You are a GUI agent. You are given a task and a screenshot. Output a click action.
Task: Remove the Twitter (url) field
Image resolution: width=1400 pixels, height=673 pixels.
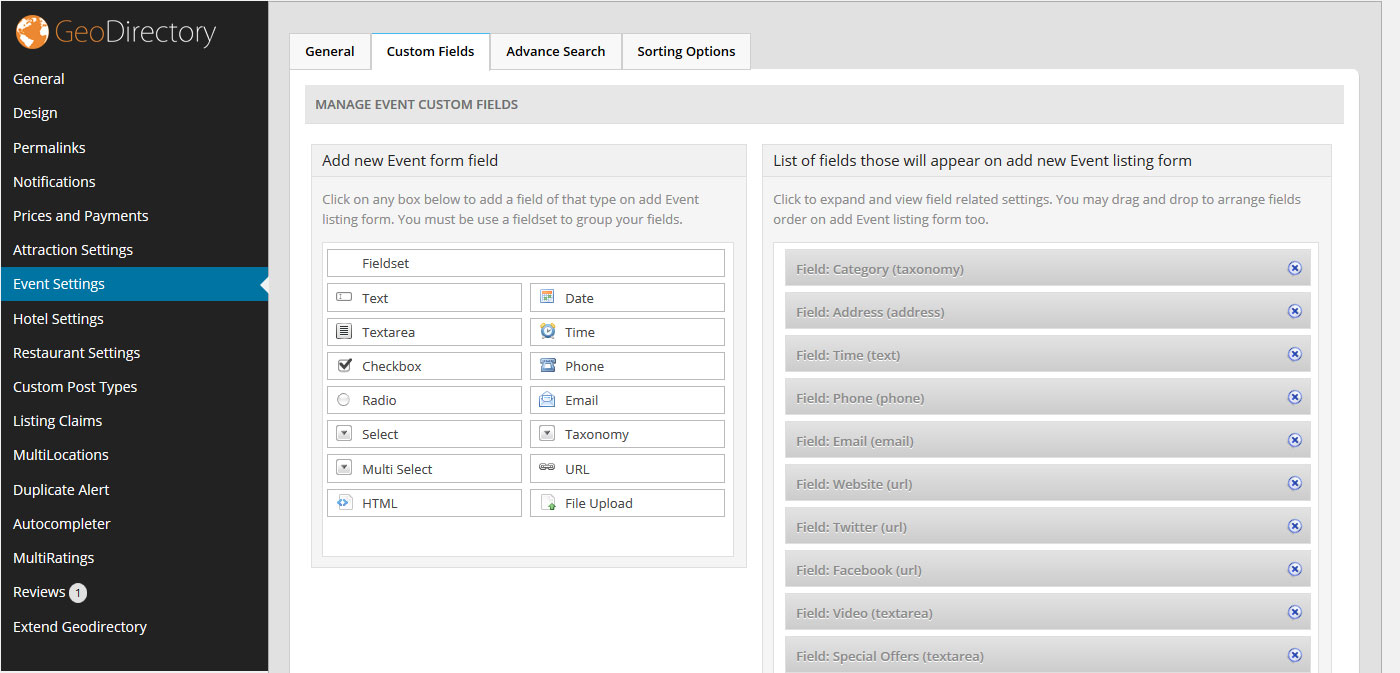coord(1294,526)
